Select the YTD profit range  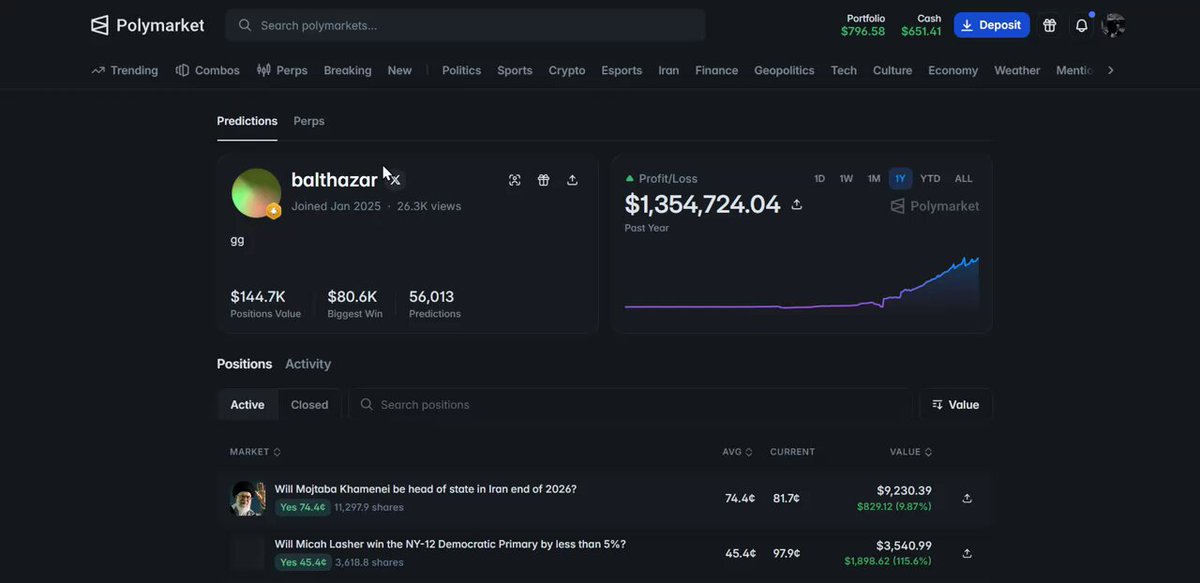coord(930,179)
